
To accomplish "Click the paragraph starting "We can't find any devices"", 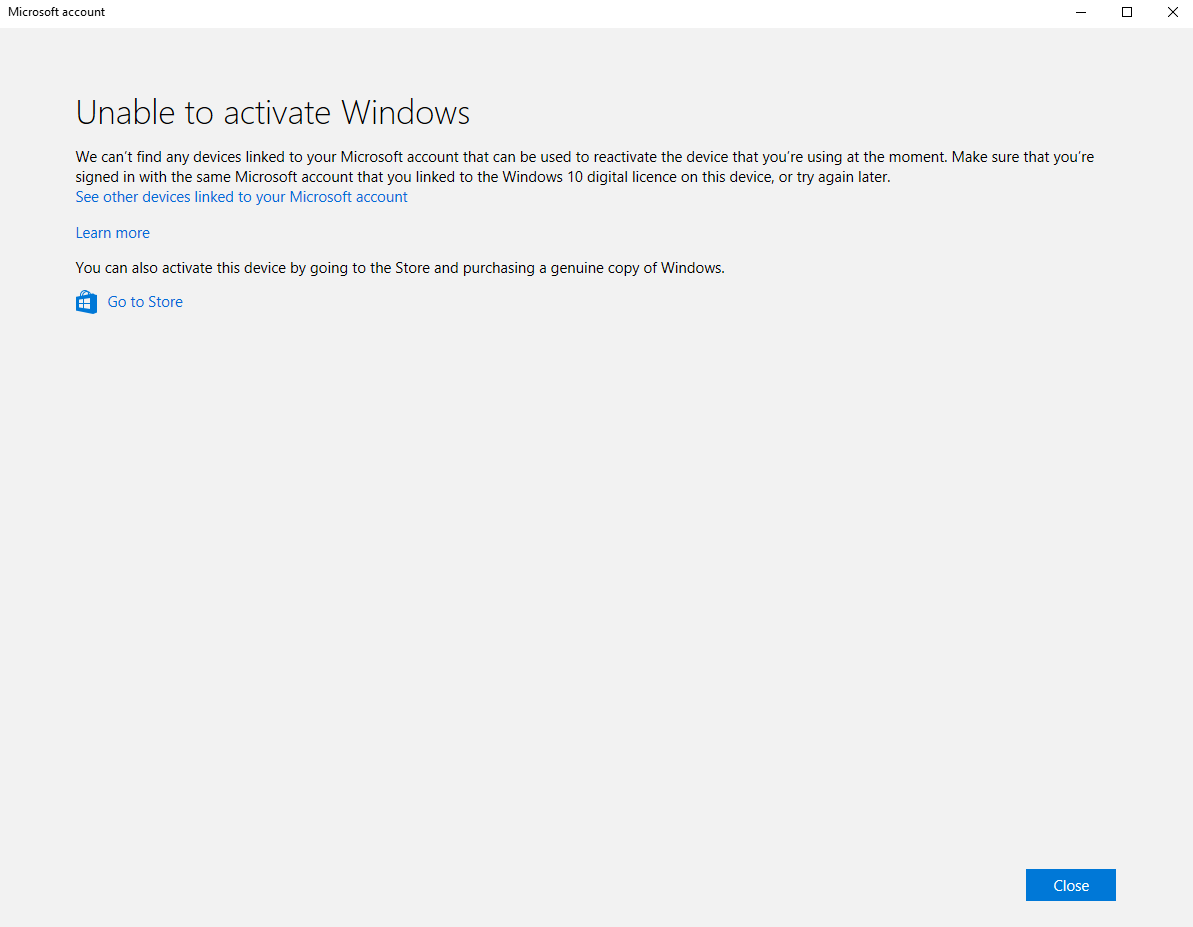I will (x=584, y=167).
